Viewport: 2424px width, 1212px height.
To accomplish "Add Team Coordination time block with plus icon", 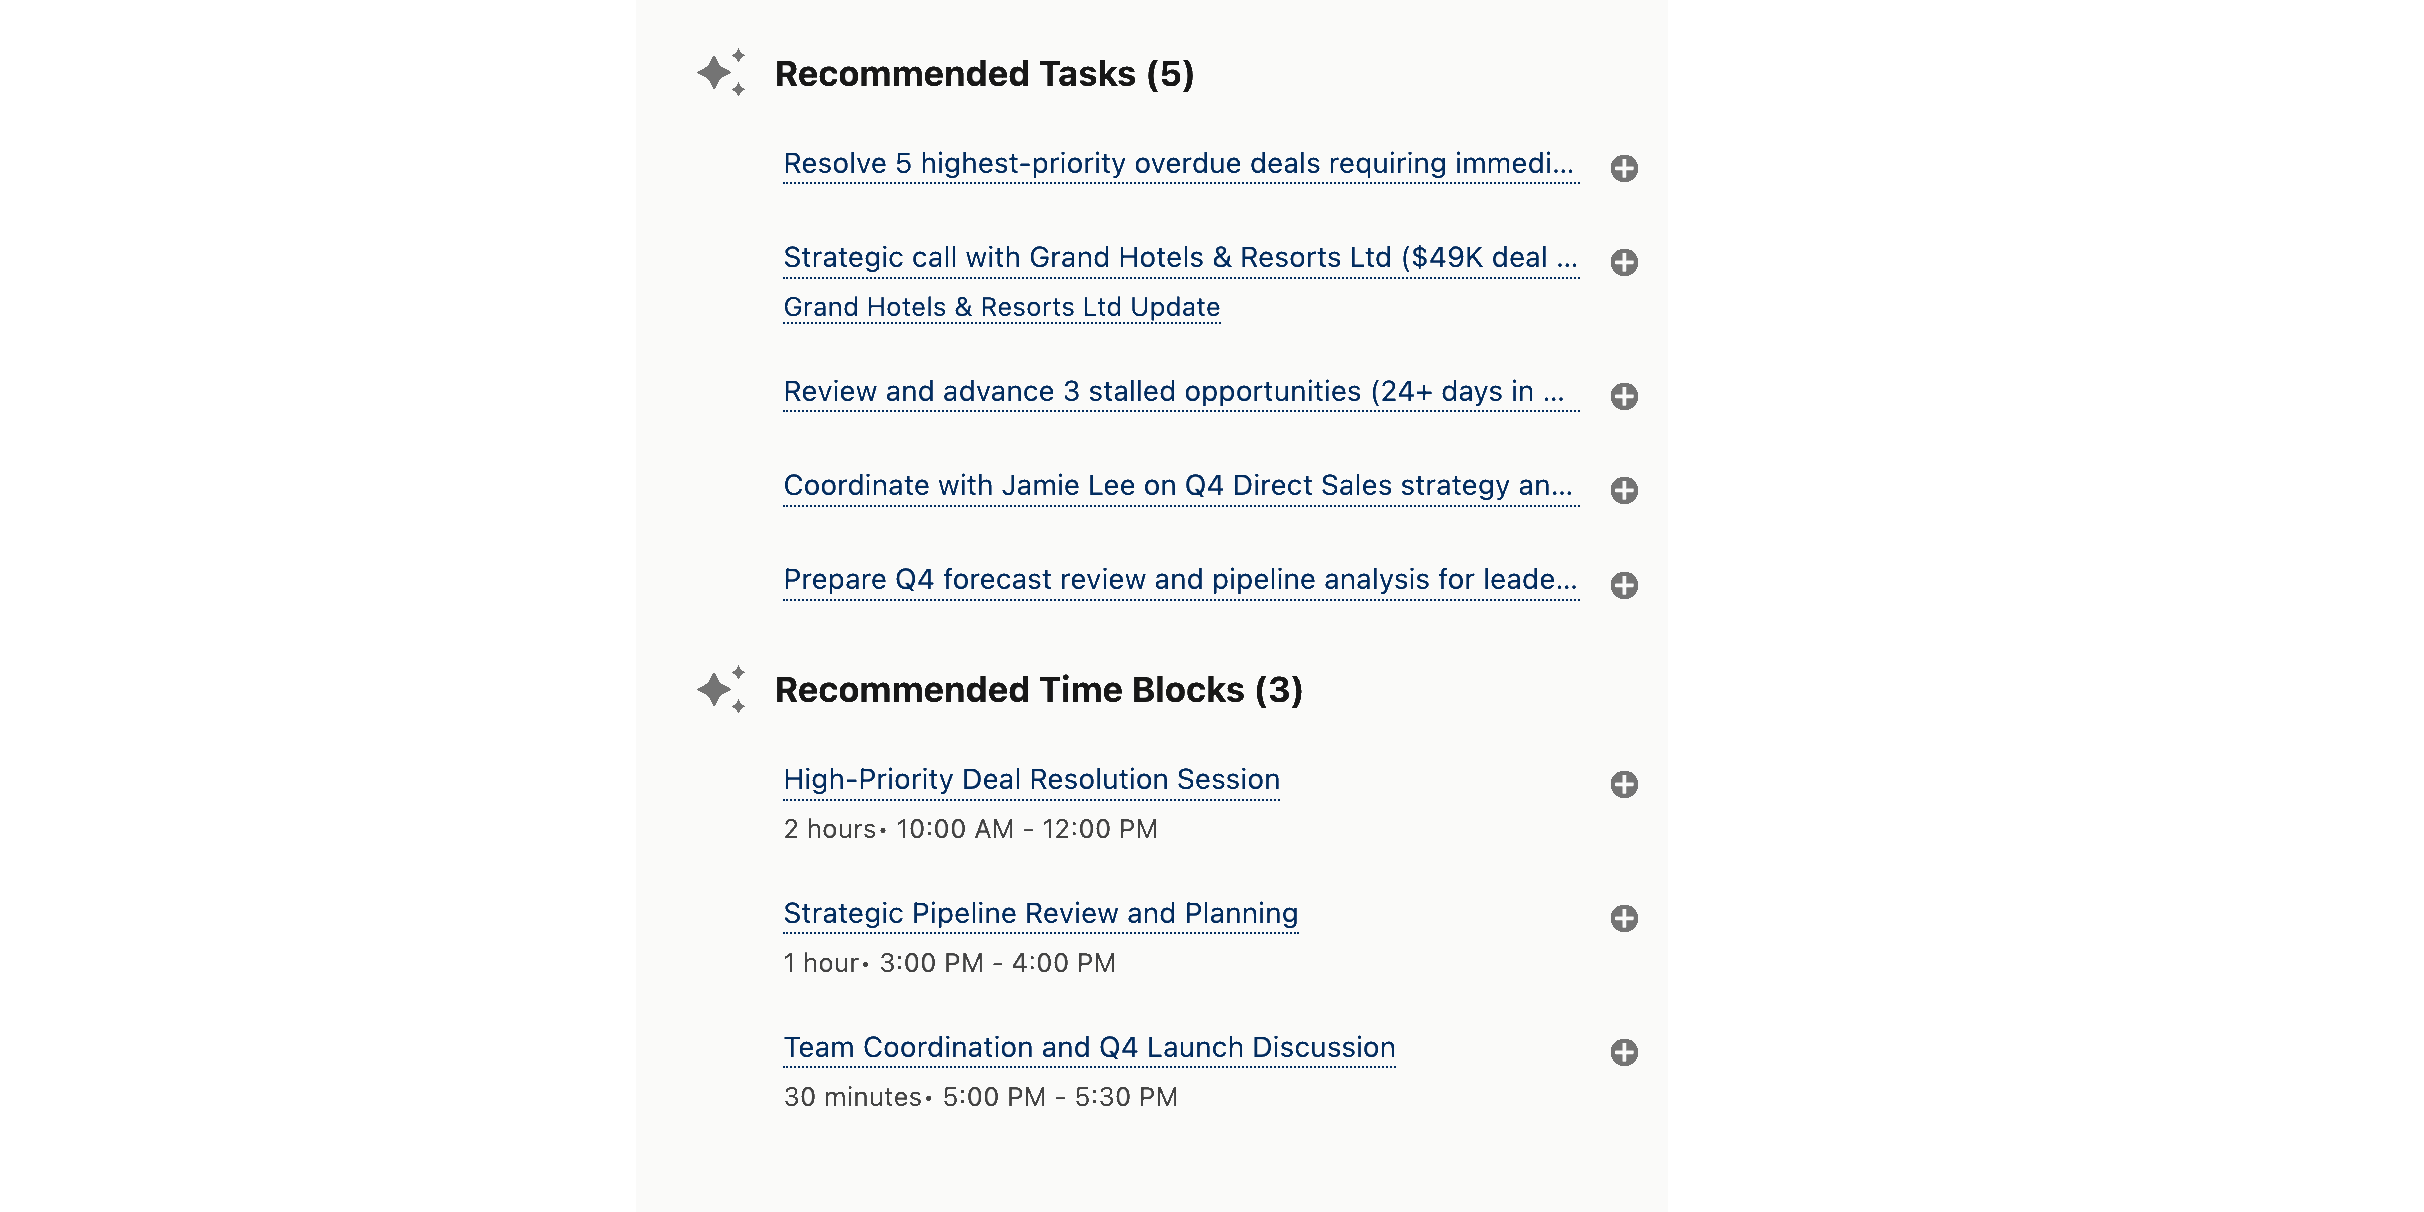I will 1624,1052.
